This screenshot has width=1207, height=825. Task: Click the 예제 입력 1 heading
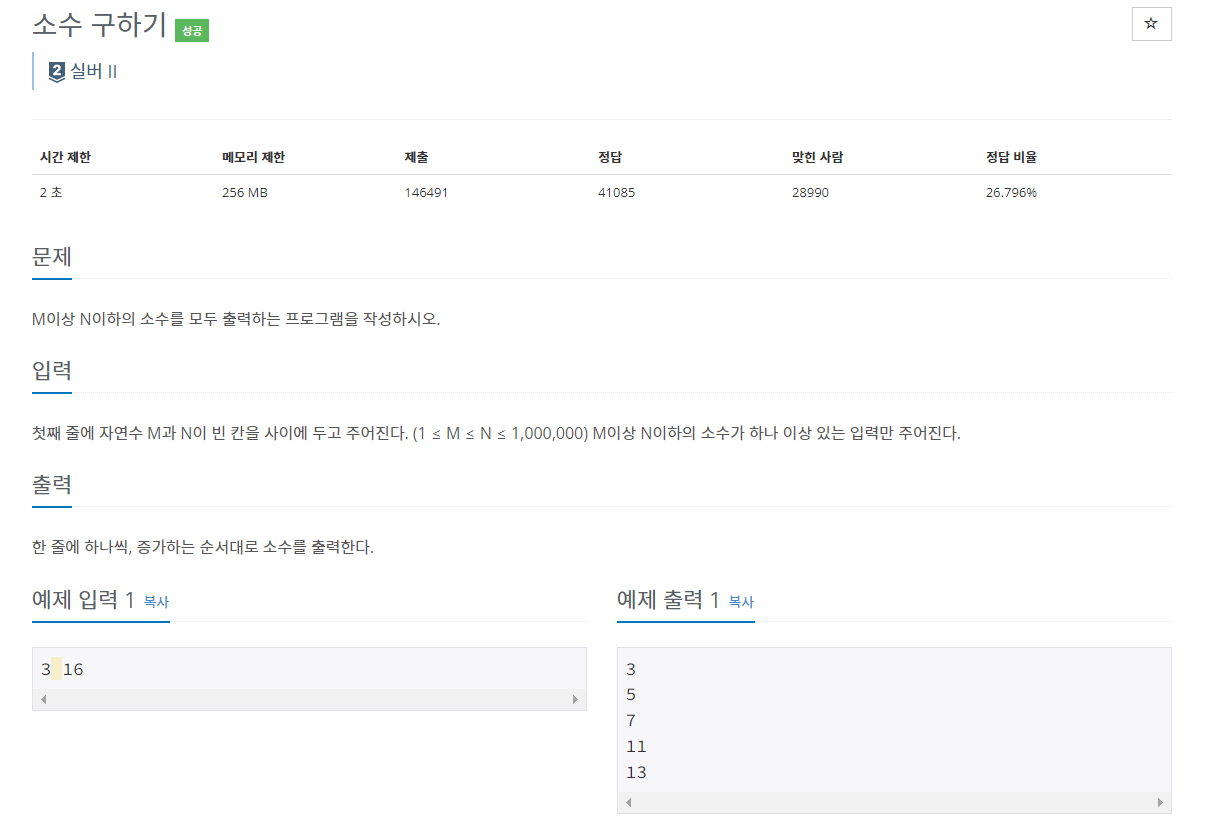tap(83, 600)
